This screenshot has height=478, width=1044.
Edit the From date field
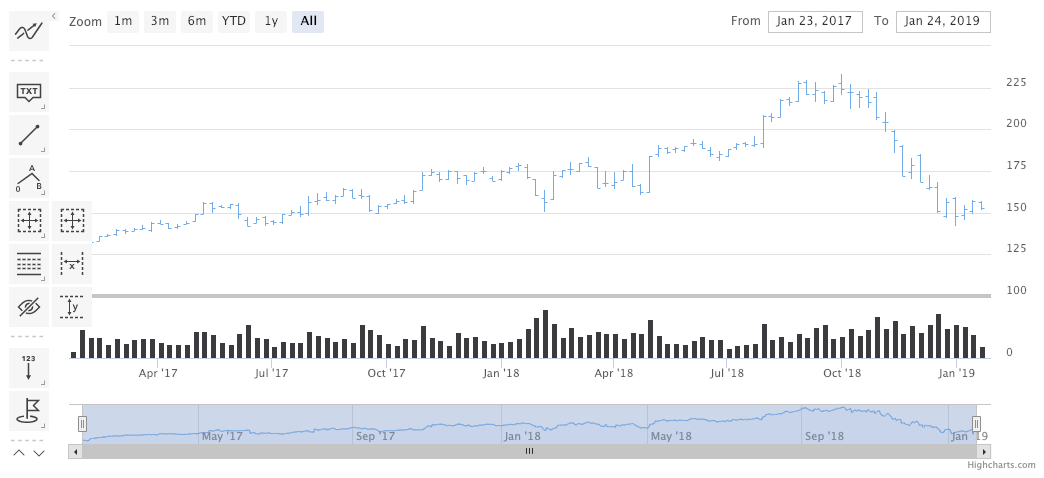pyautogui.click(x=815, y=21)
